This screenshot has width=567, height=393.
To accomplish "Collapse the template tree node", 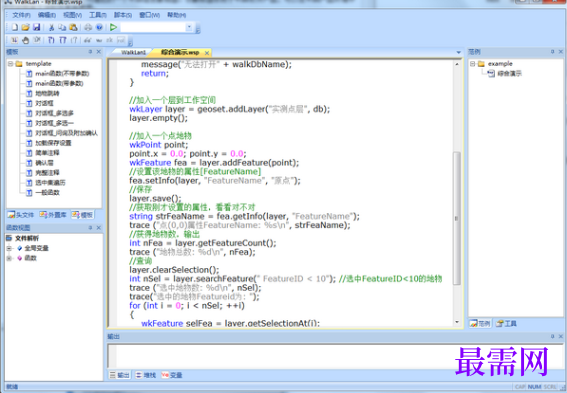I will click(10, 64).
